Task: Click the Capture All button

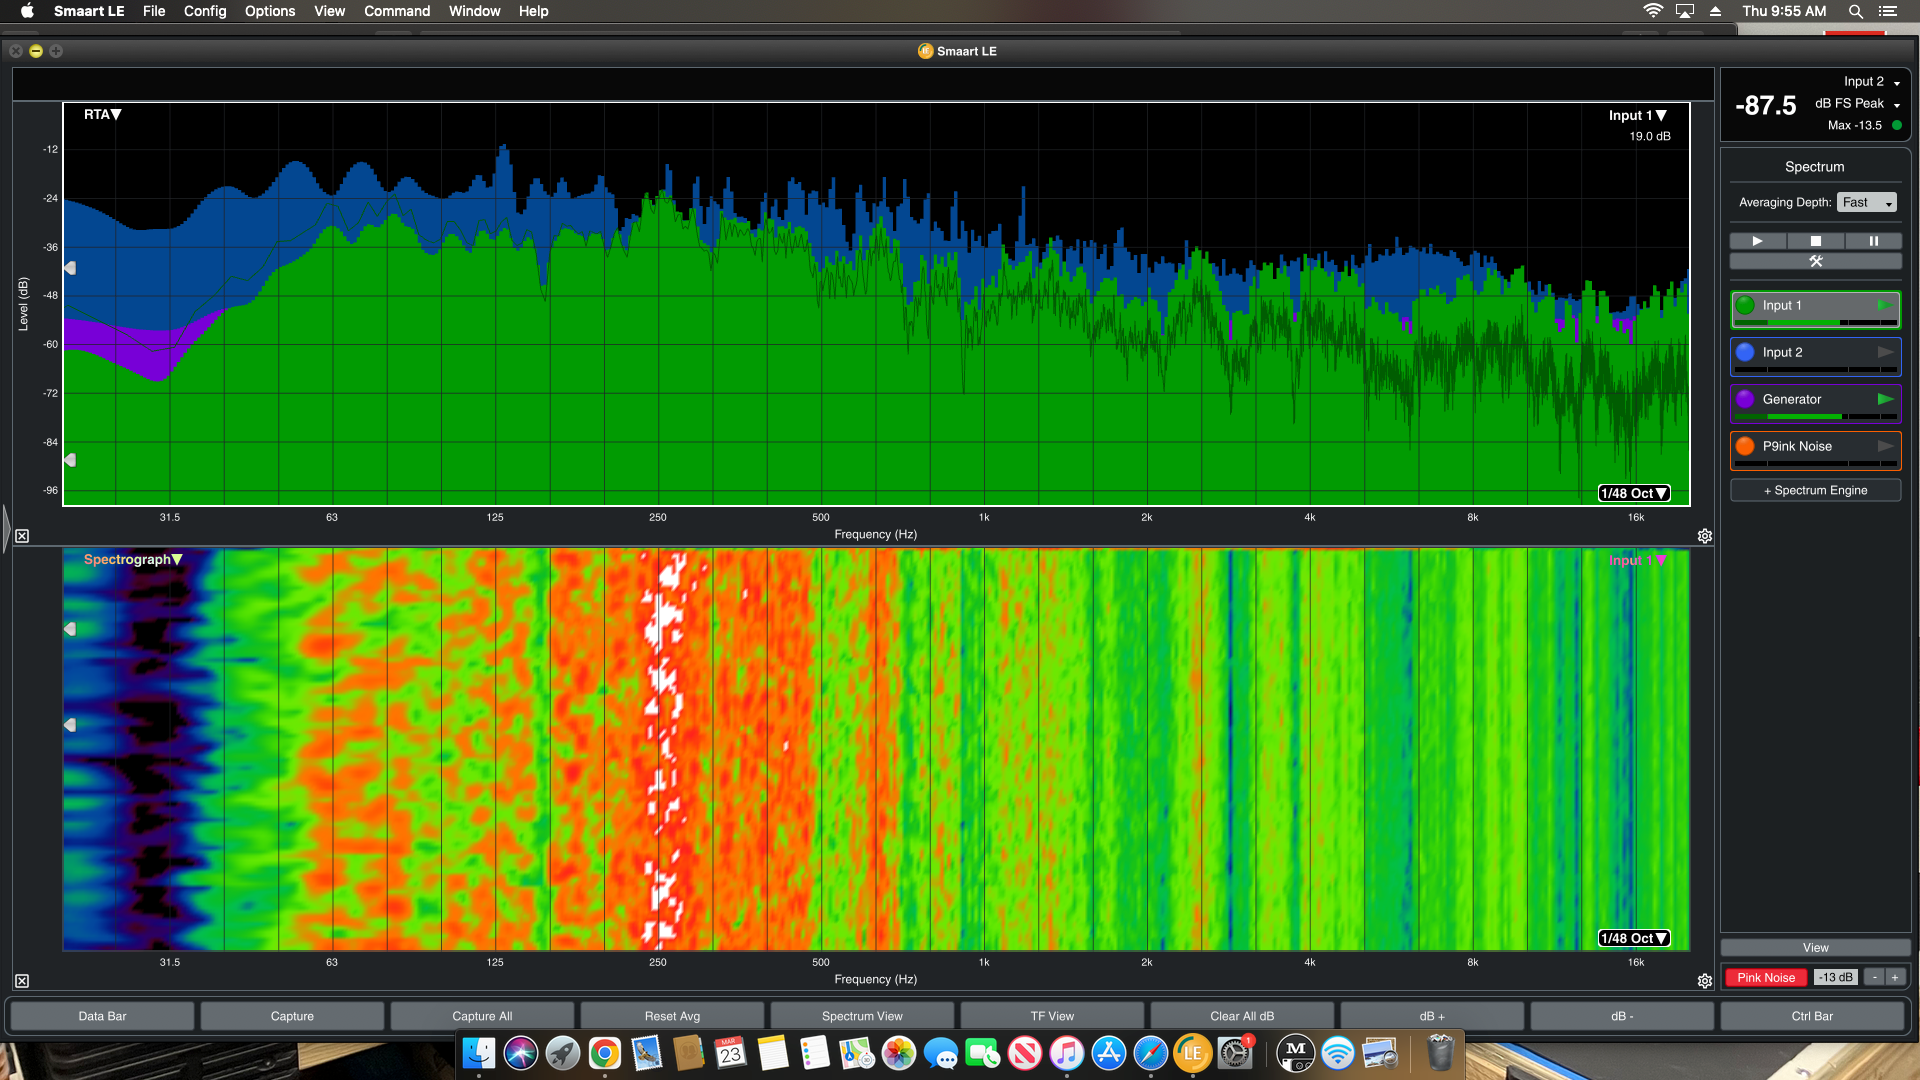Action: 482,1016
